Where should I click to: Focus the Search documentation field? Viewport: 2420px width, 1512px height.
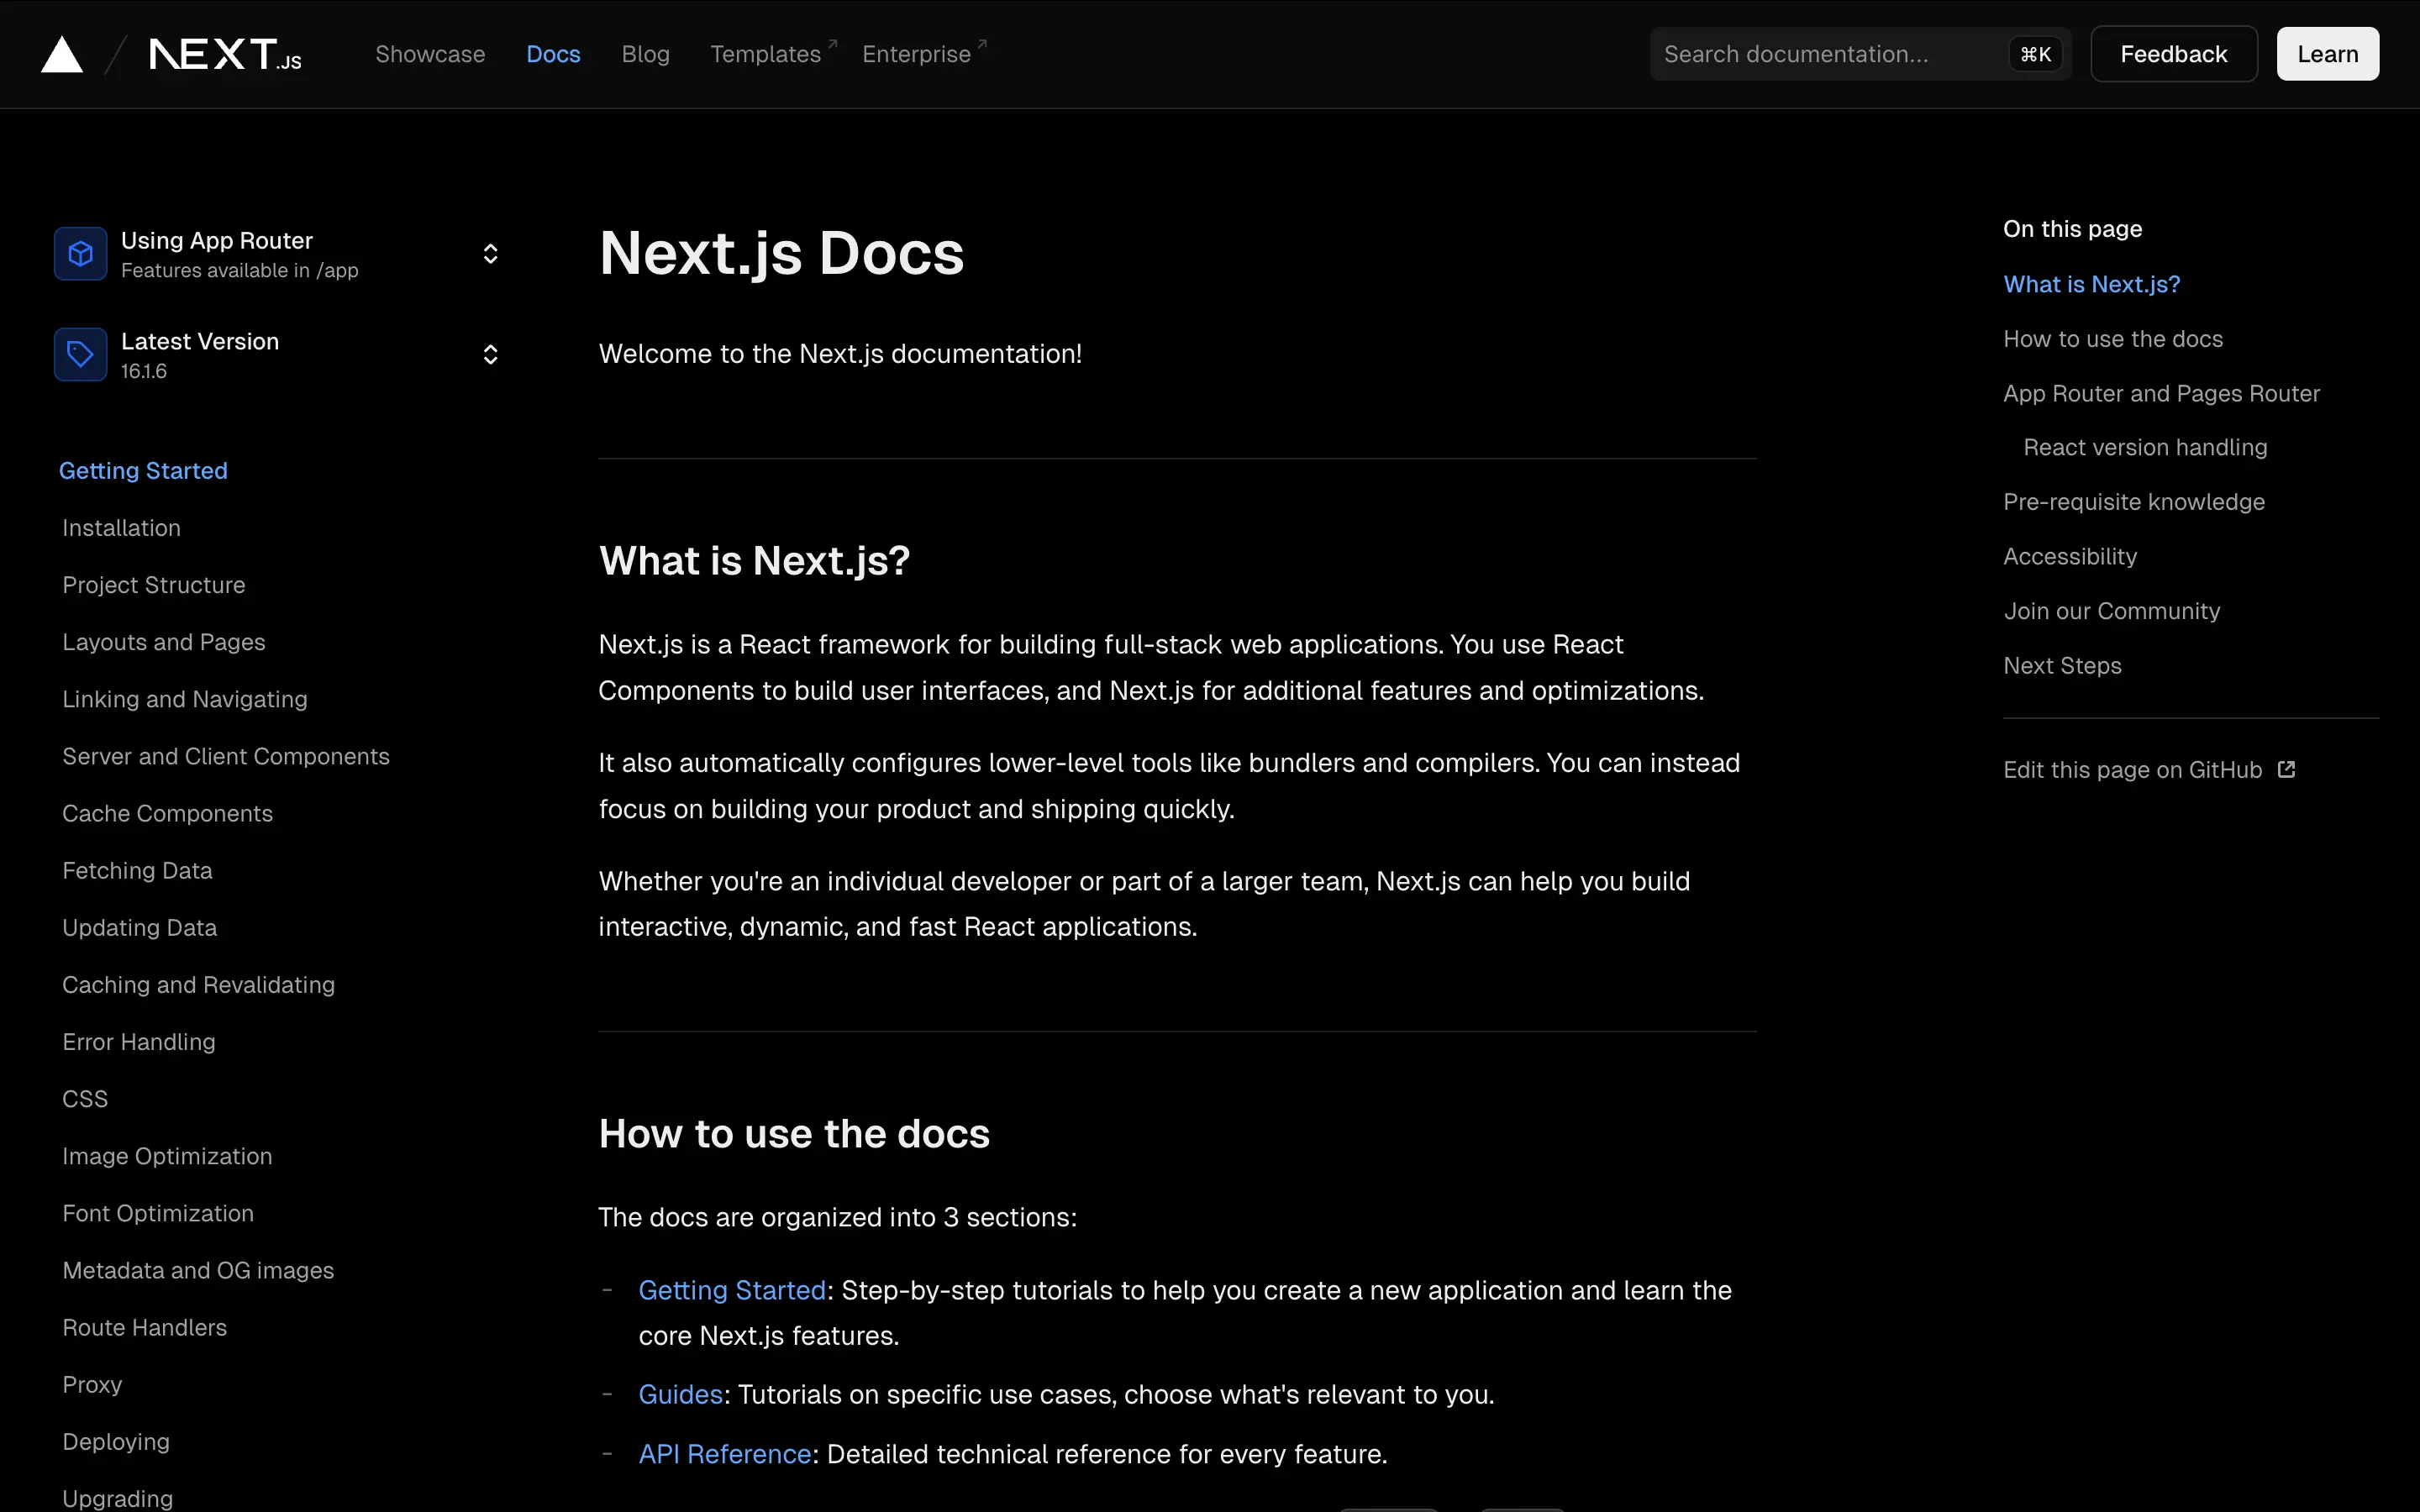[1820, 54]
